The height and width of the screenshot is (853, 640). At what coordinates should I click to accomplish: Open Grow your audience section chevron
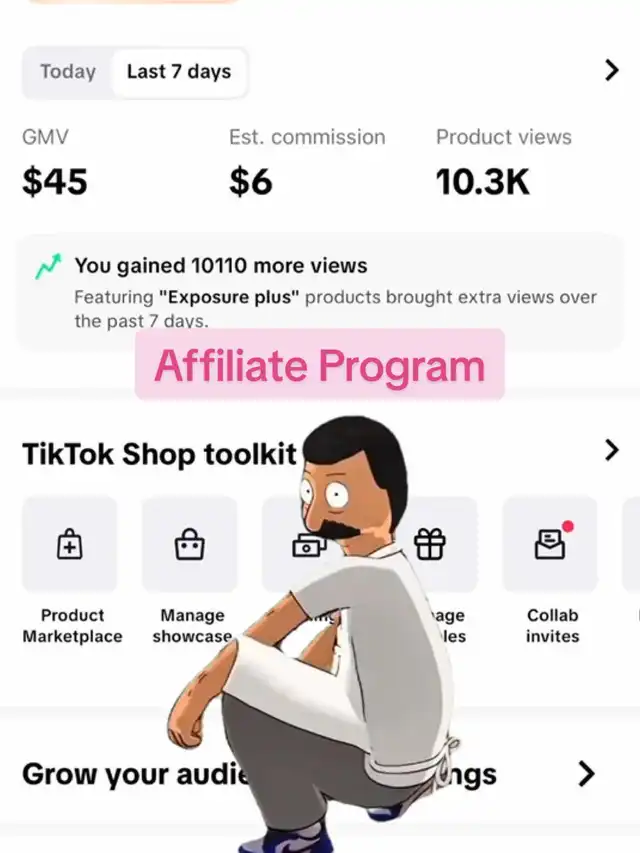586,774
